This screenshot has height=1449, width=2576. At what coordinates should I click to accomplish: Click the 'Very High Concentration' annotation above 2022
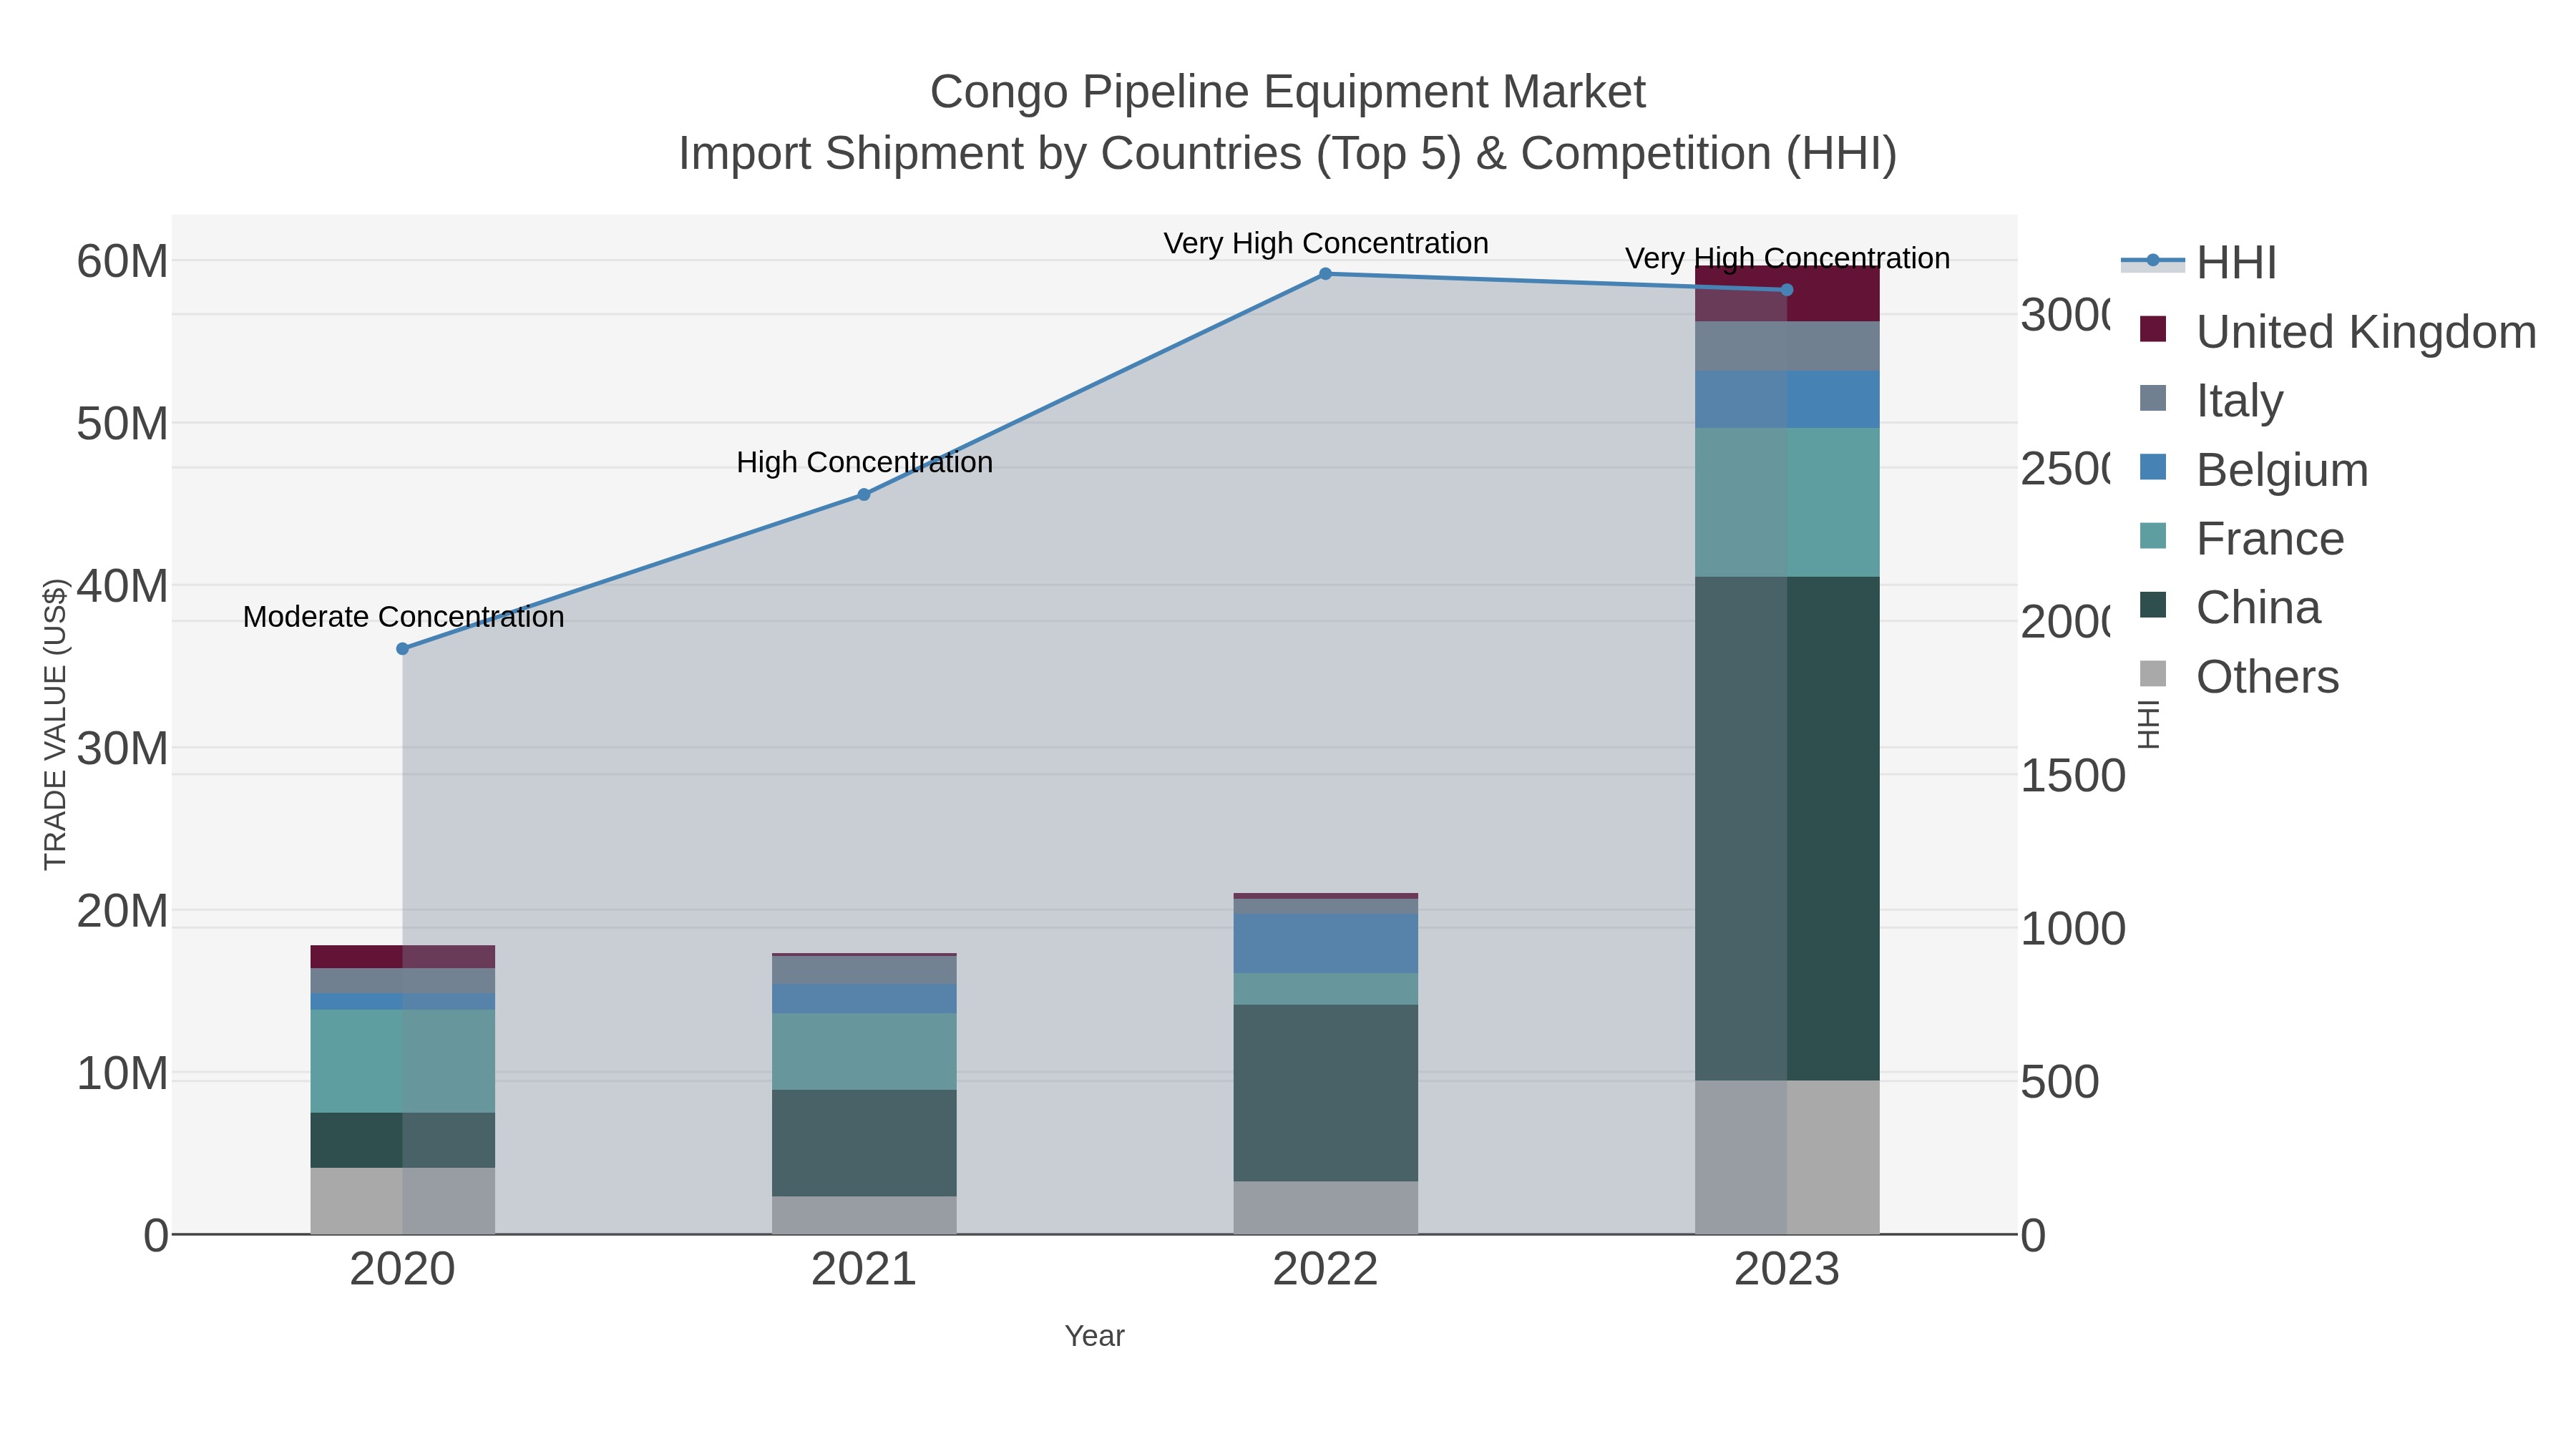click(x=1325, y=243)
